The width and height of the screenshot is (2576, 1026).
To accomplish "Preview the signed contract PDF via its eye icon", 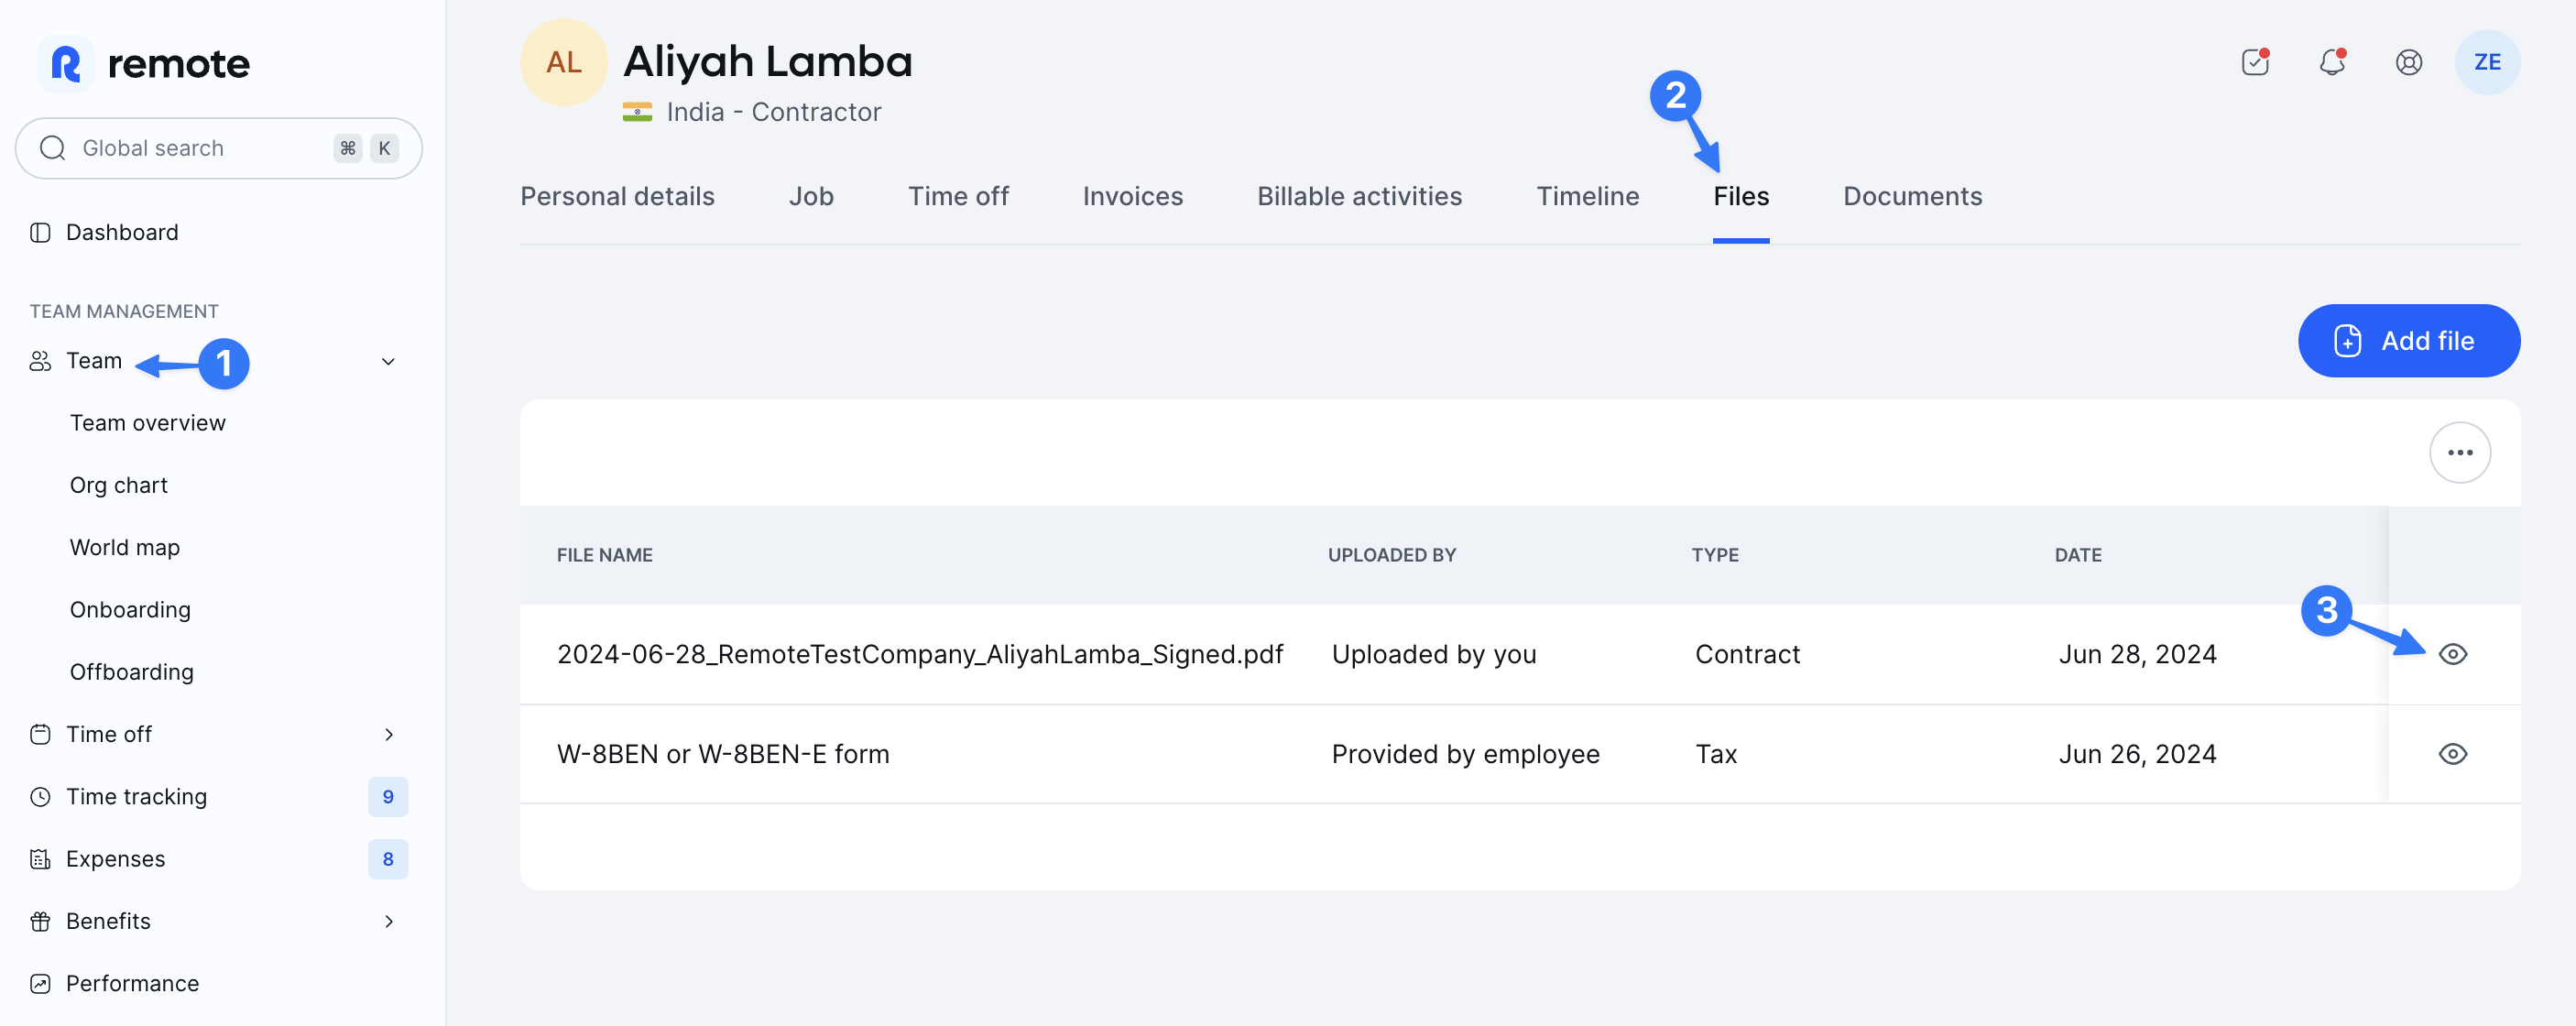I will (2454, 654).
